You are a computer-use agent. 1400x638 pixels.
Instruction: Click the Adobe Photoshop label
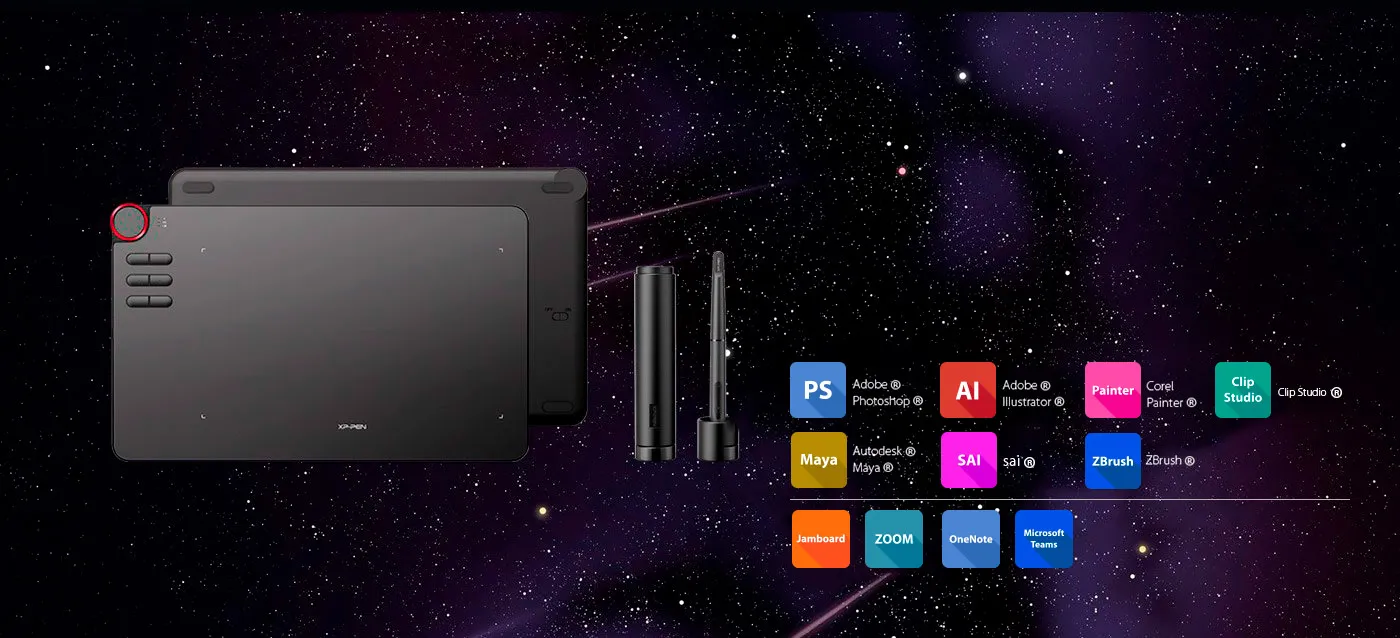pyautogui.click(x=887, y=393)
